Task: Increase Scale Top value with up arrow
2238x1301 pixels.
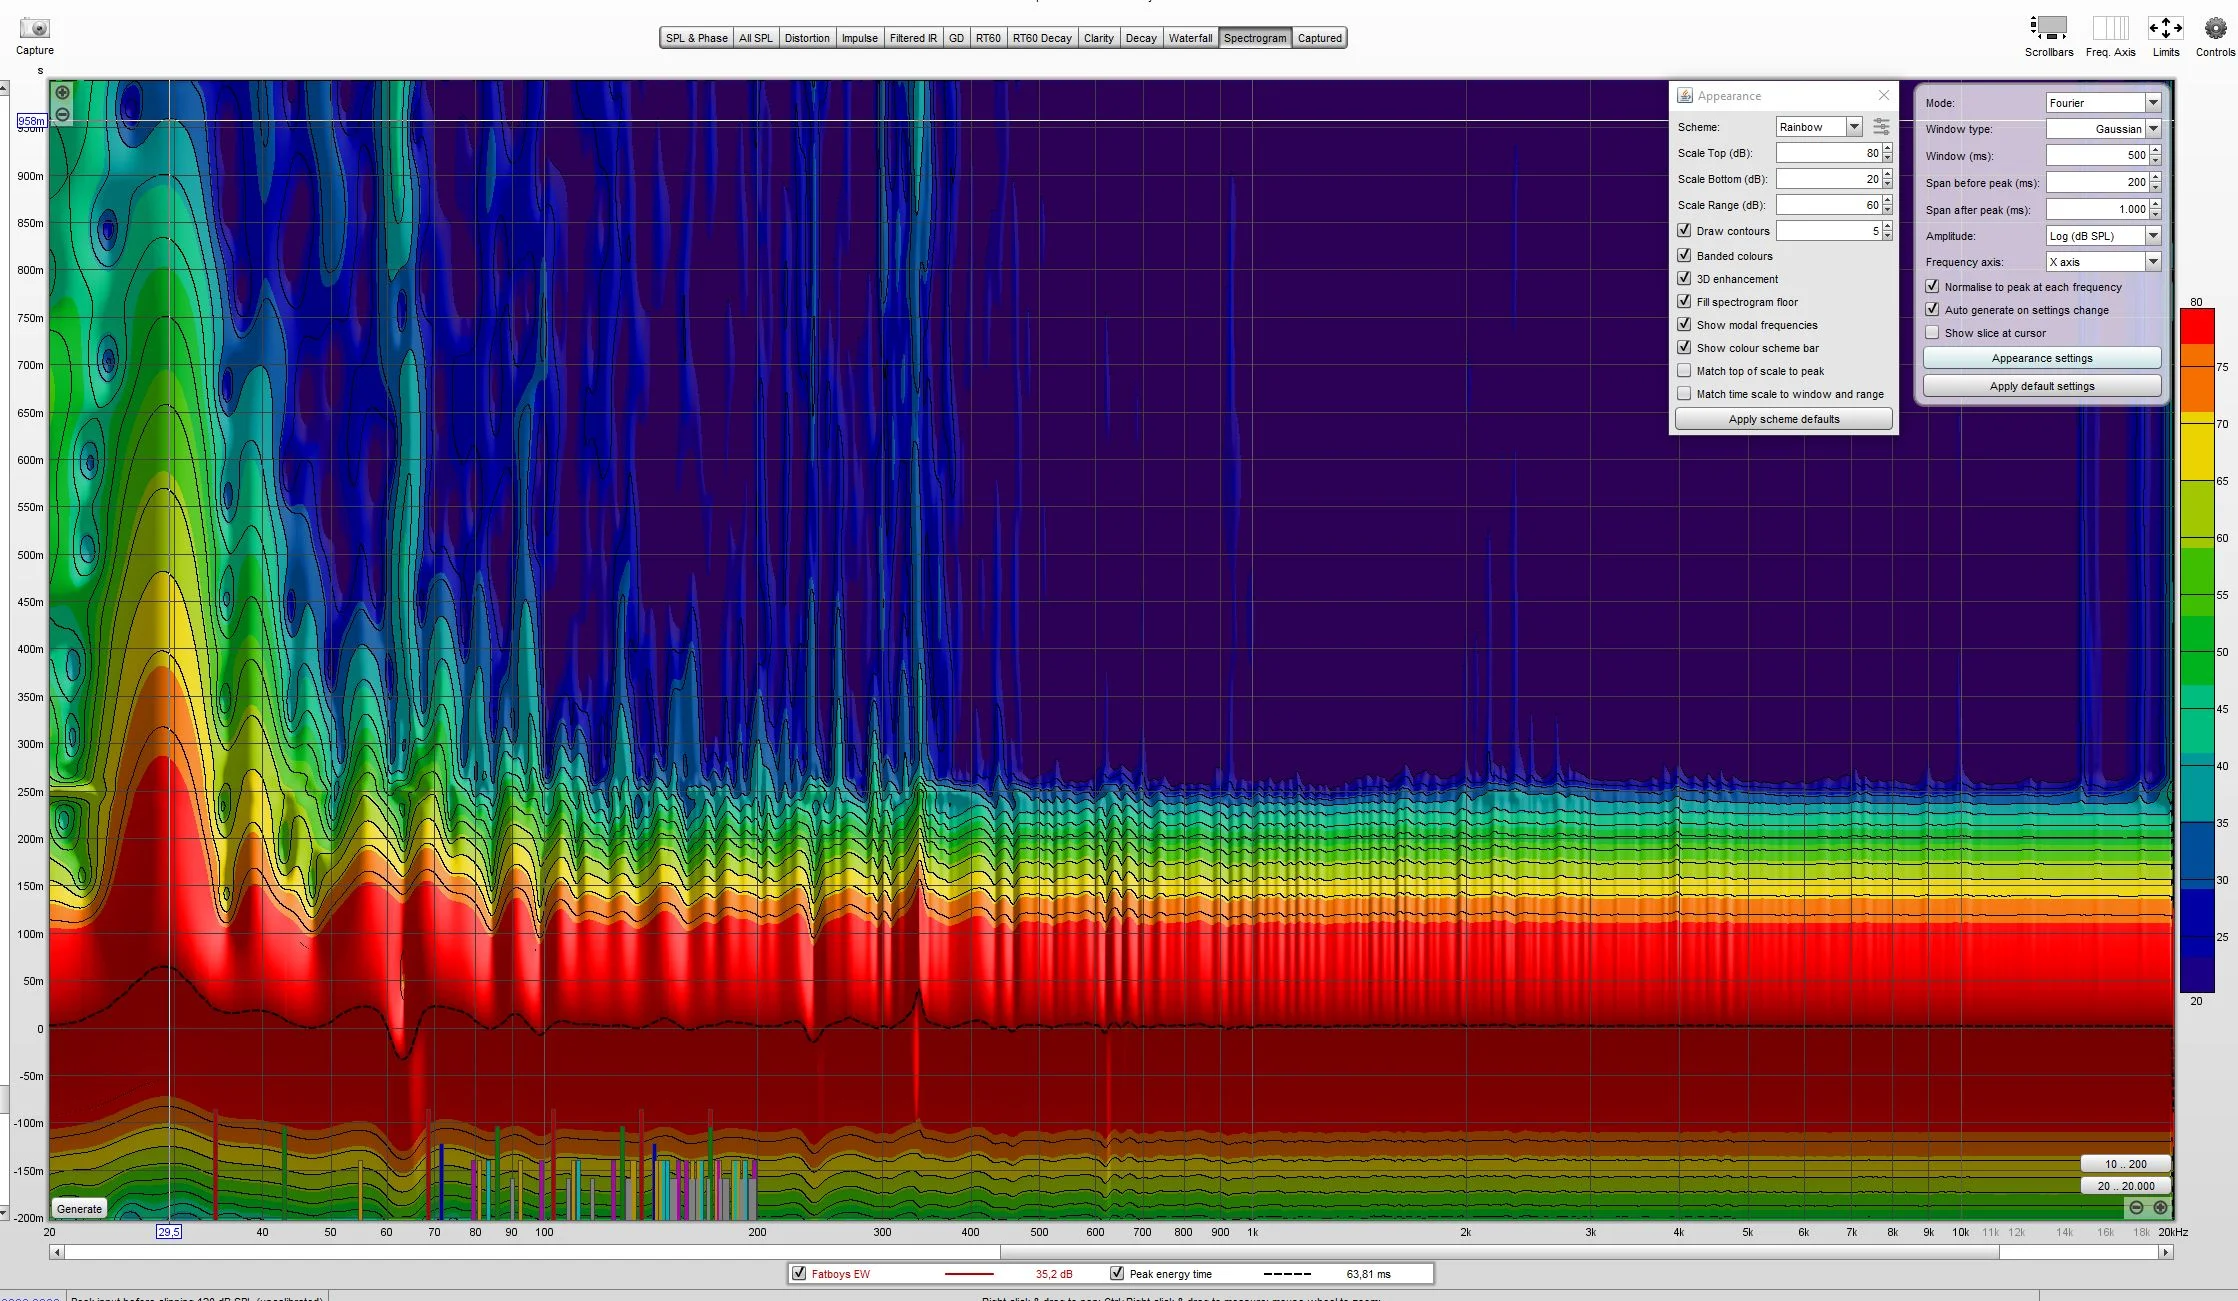Action: tap(1888, 148)
